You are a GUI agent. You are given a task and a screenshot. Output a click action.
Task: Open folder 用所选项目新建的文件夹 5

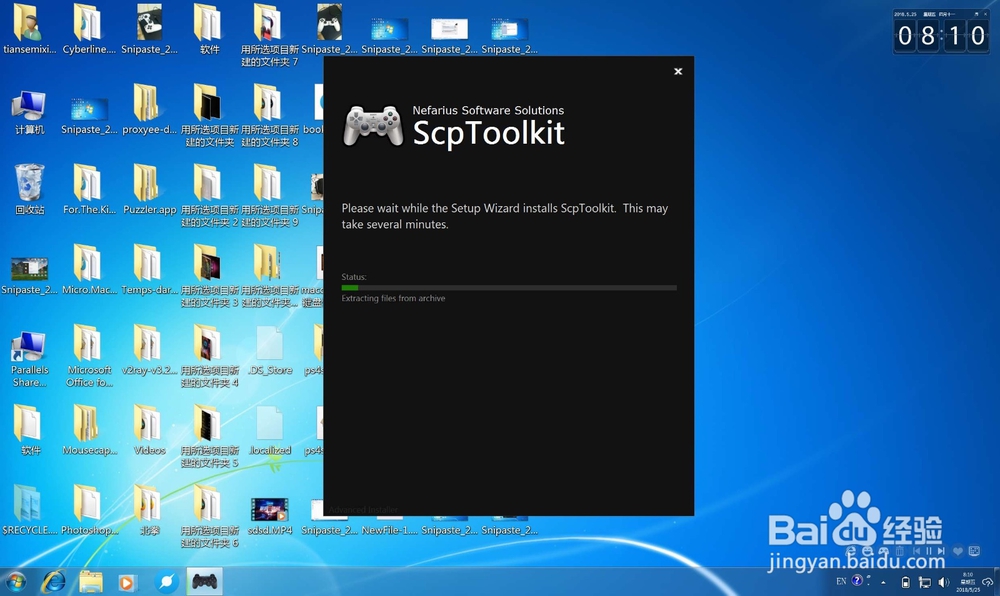click(x=209, y=436)
